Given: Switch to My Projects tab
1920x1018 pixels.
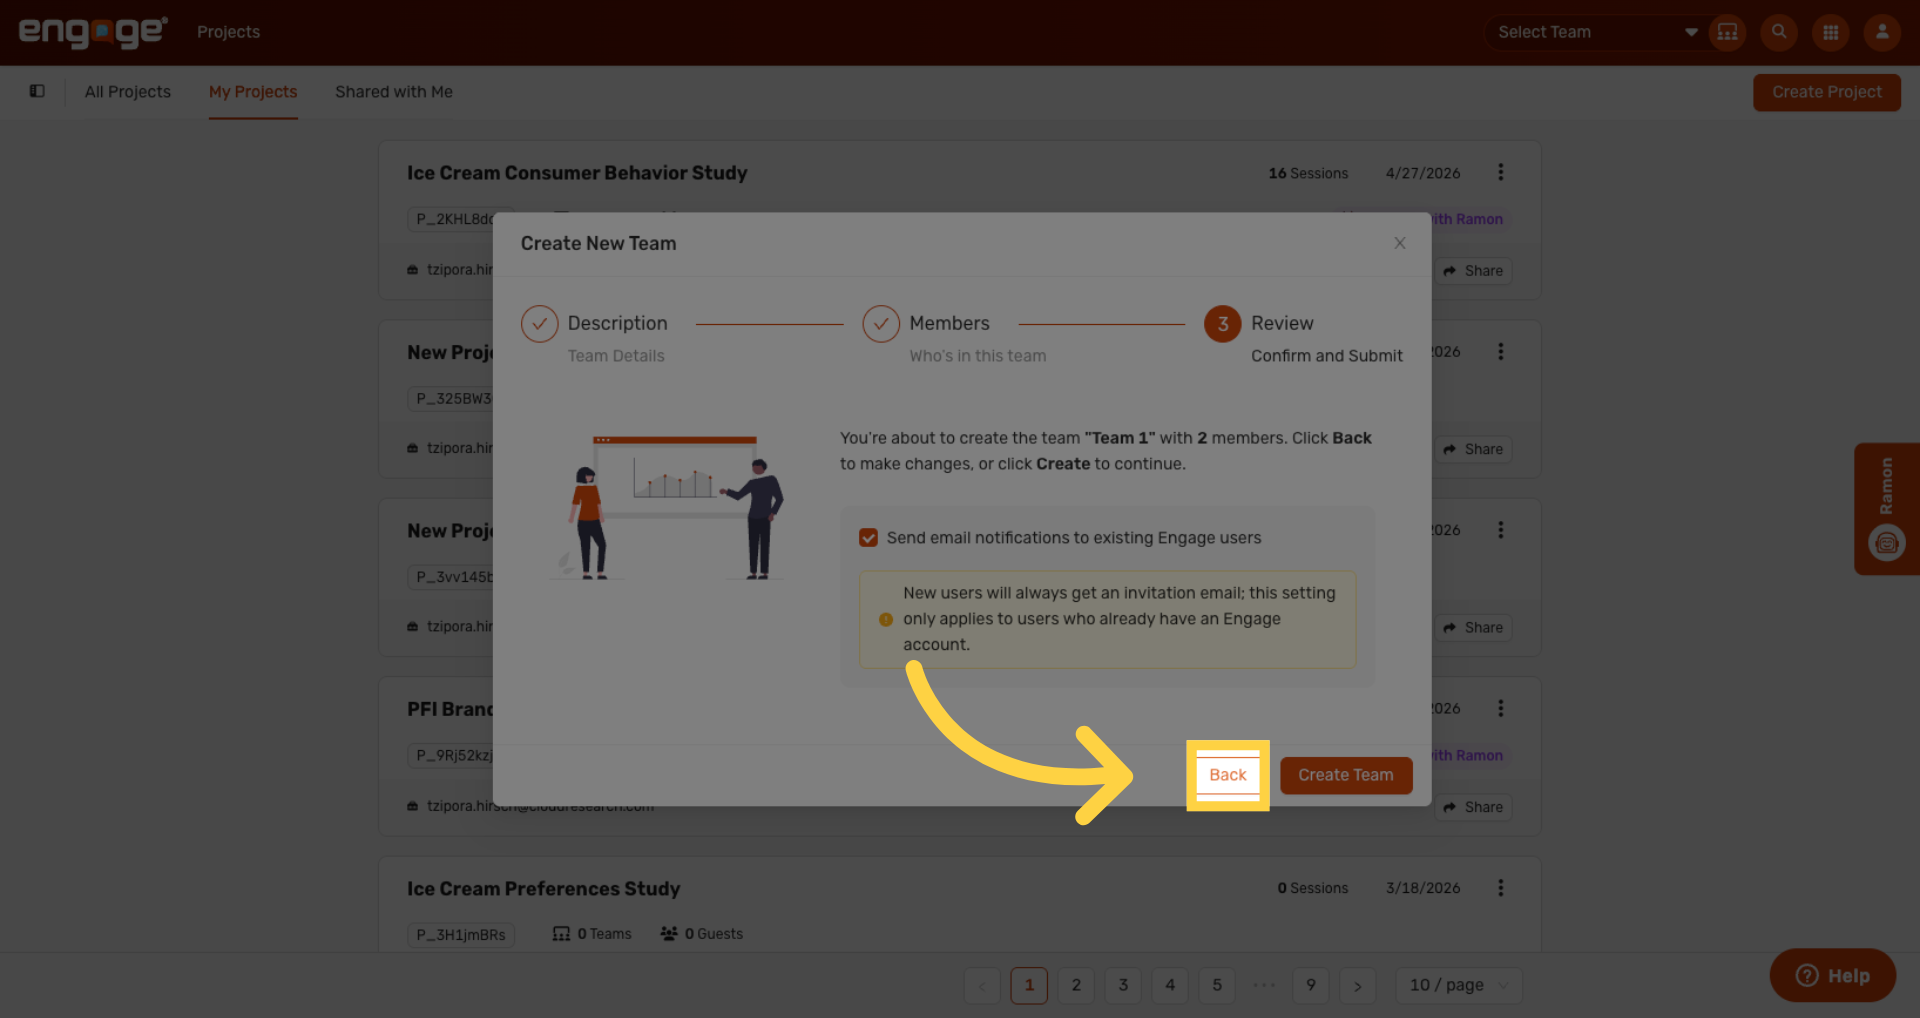Looking at the screenshot, I should pos(253,92).
